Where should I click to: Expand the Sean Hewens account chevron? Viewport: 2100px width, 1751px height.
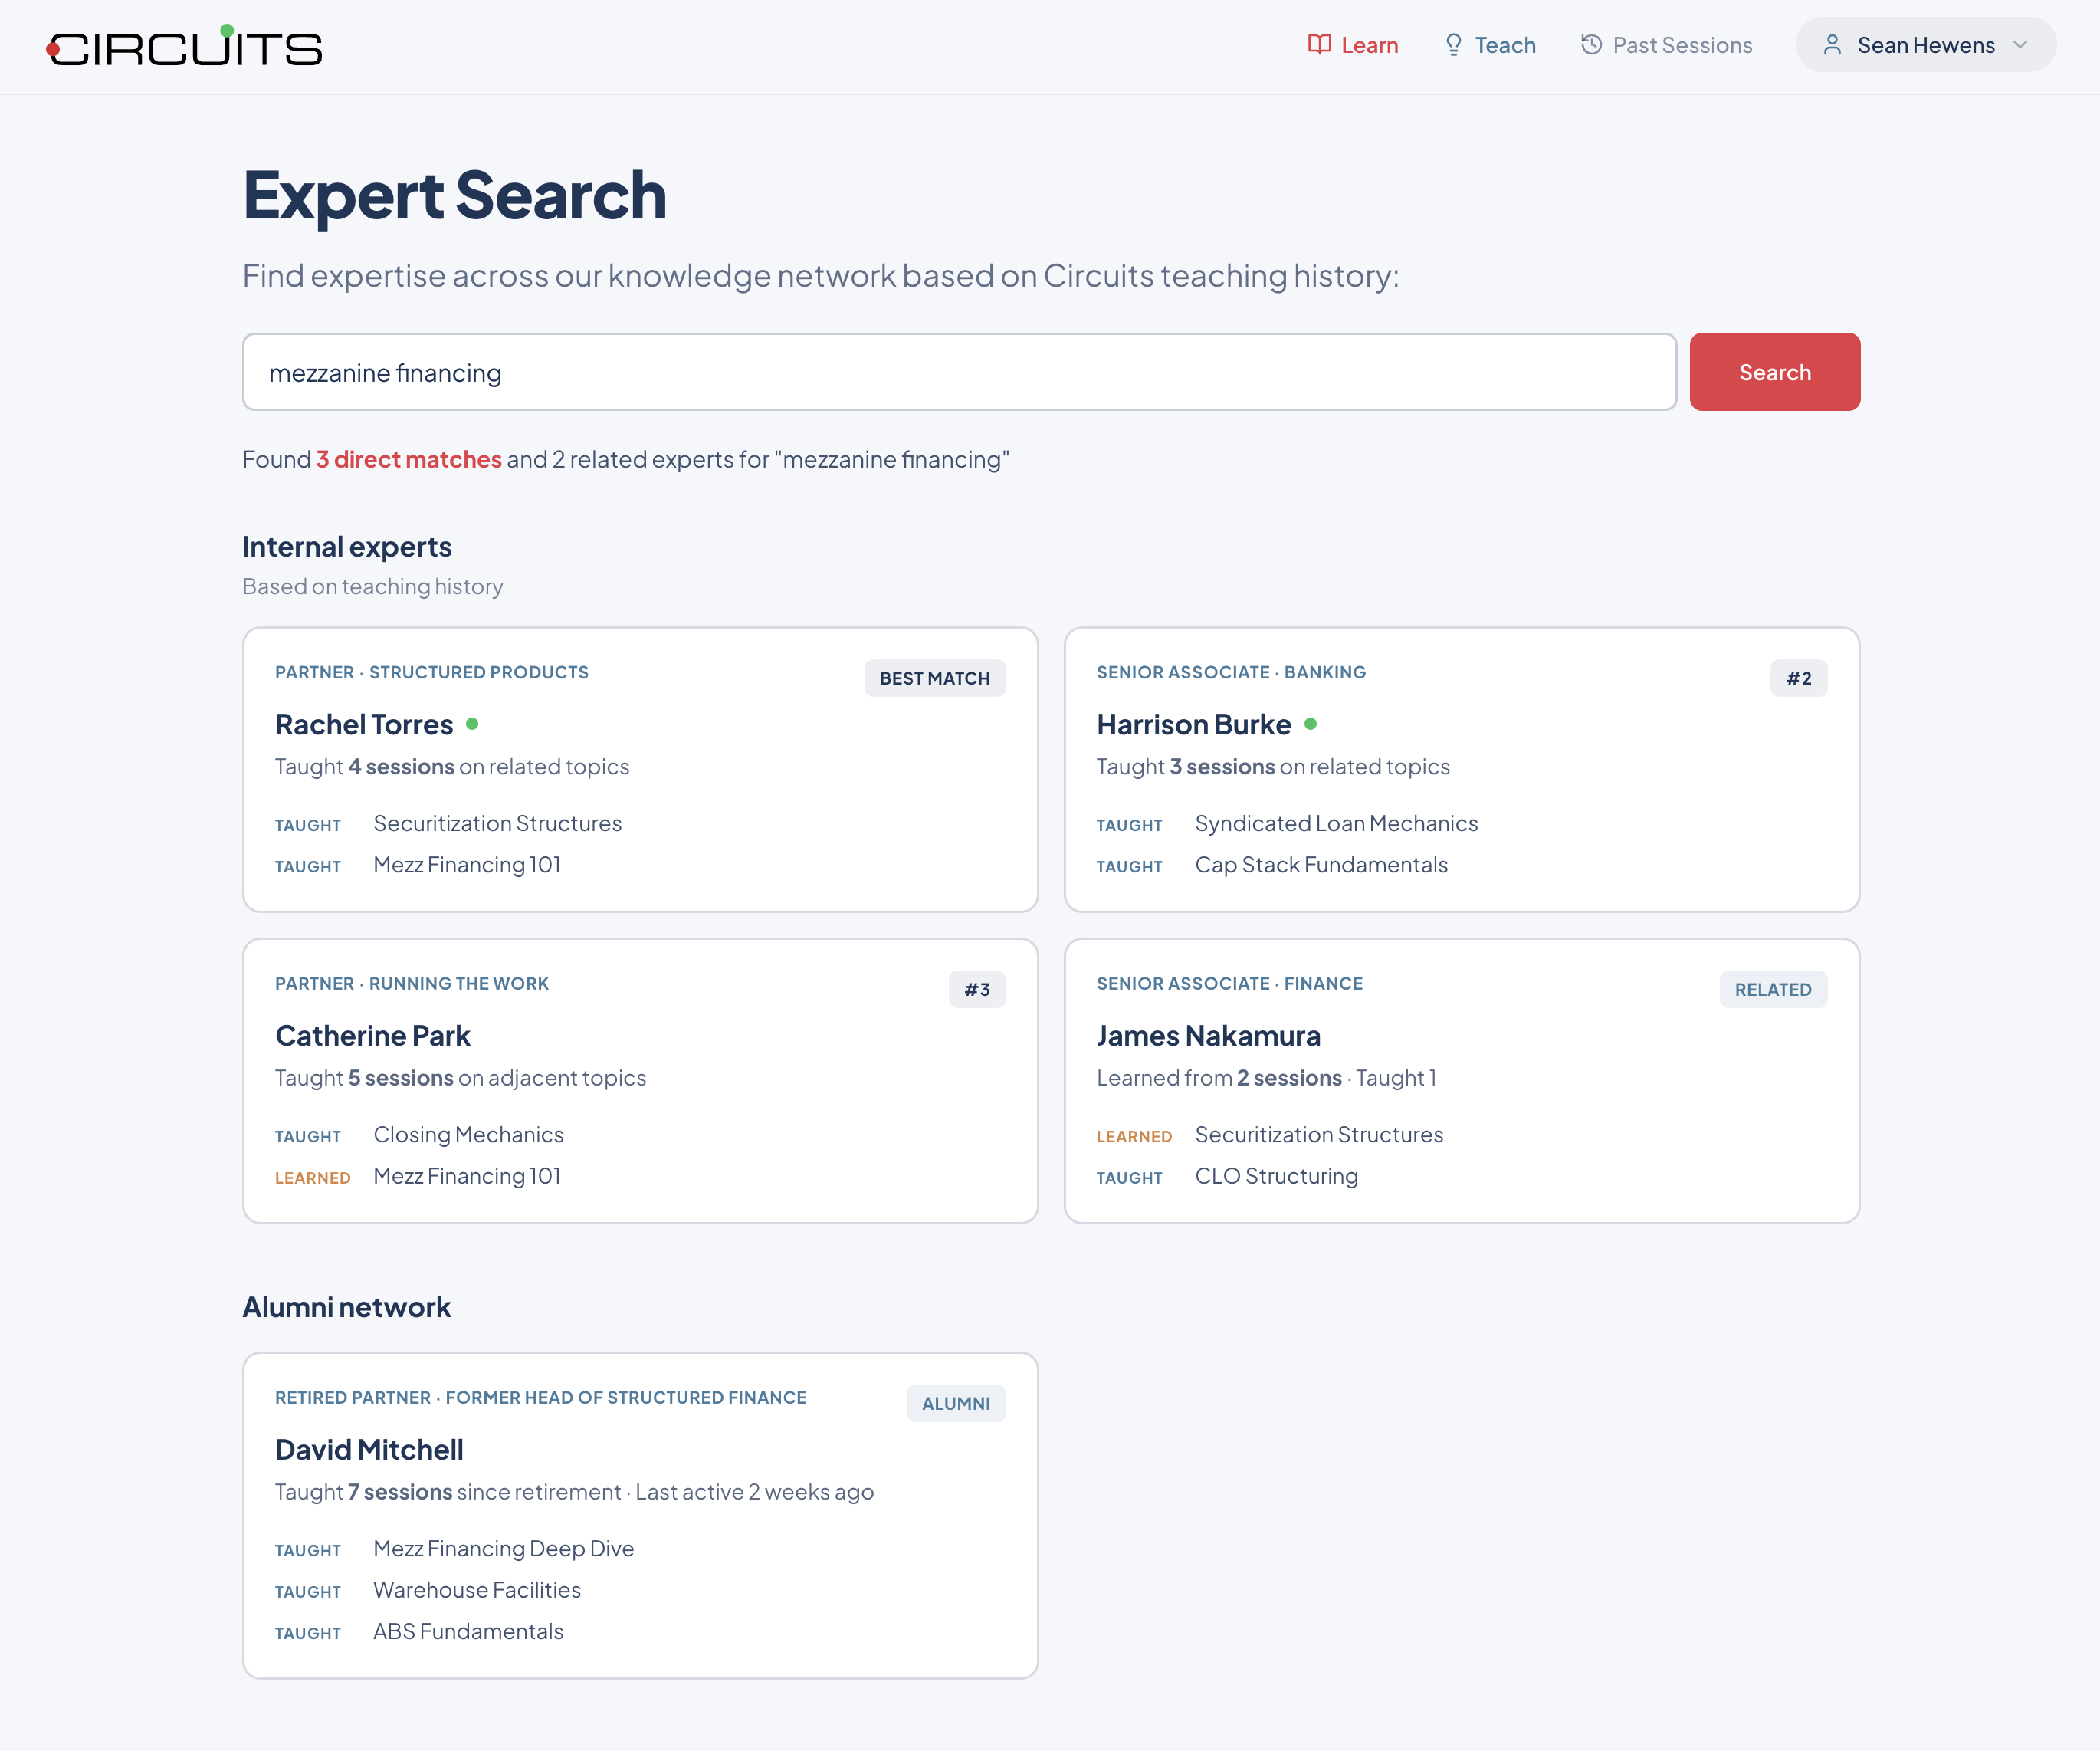point(2020,45)
